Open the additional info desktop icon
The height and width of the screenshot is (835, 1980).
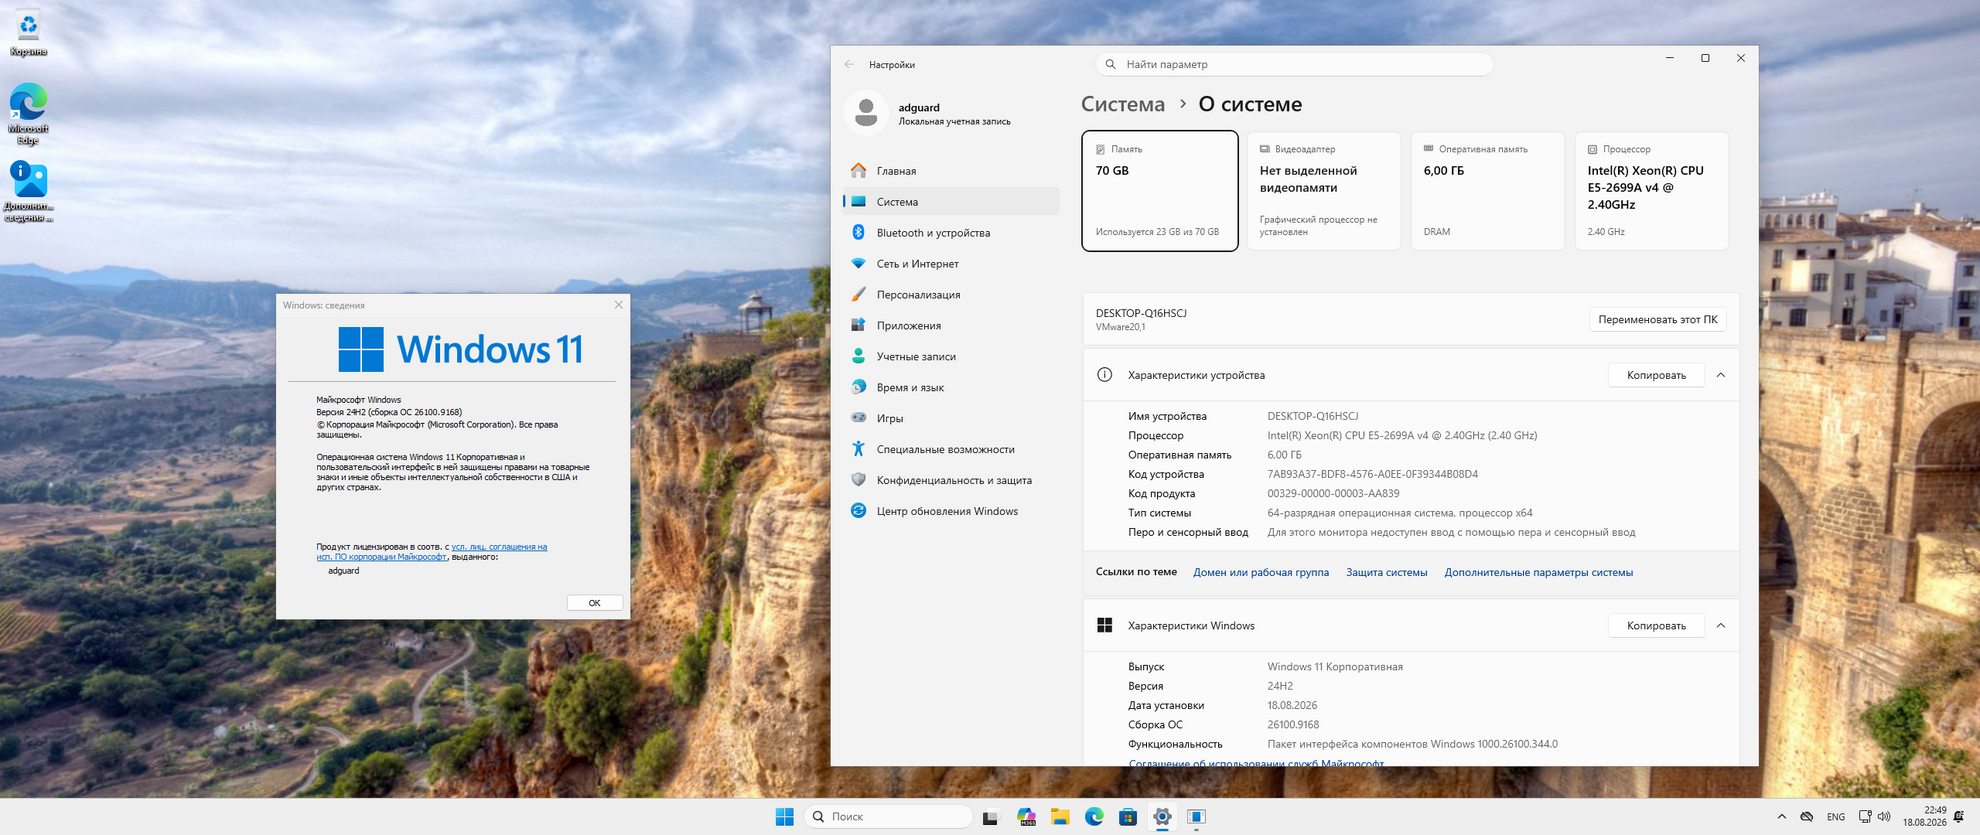[28, 192]
